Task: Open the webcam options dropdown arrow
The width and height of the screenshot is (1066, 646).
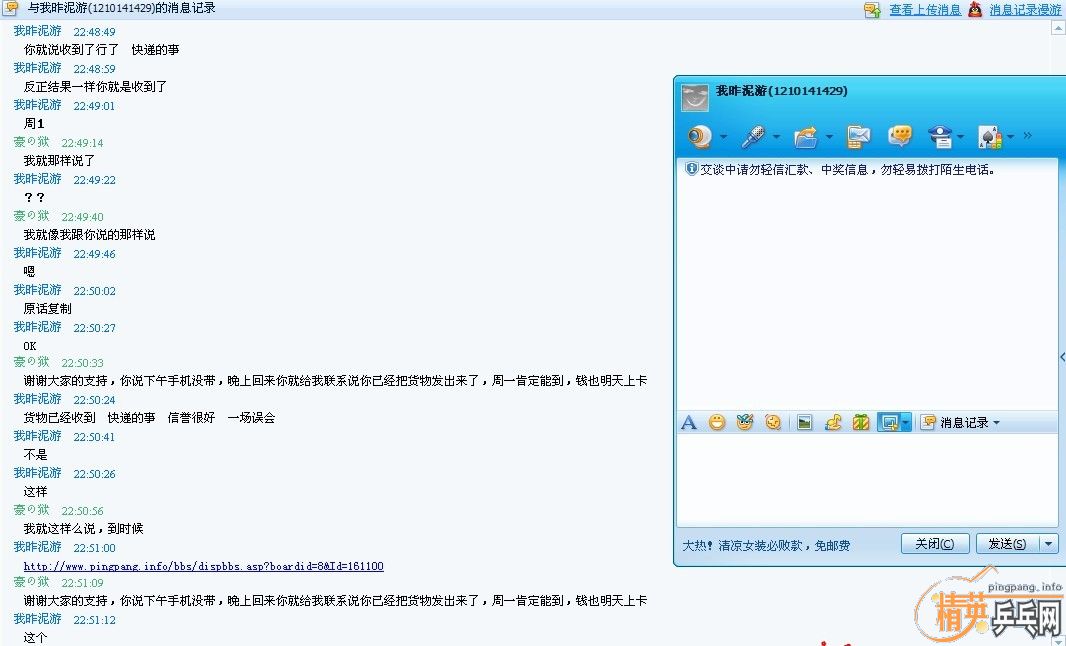Action: click(723, 137)
